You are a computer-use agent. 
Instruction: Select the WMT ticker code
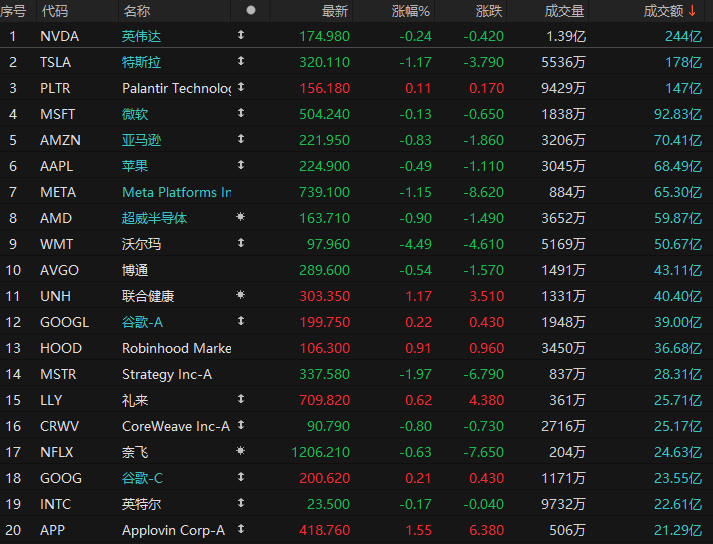click(56, 244)
